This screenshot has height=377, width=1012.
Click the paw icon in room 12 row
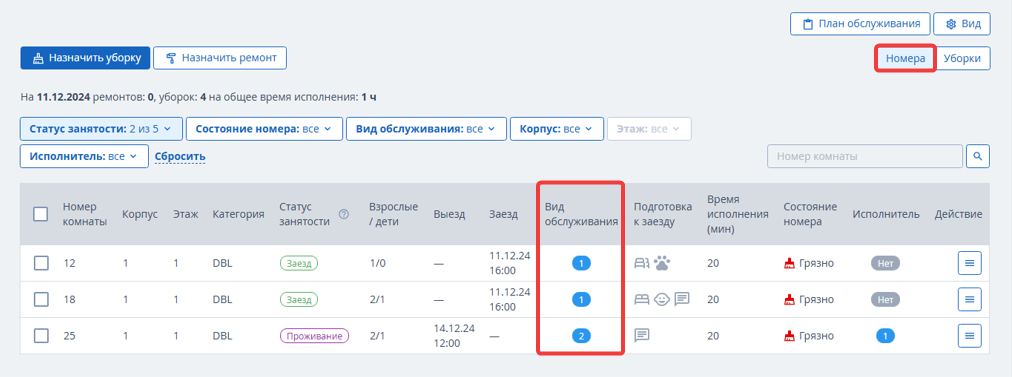tap(662, 263)
